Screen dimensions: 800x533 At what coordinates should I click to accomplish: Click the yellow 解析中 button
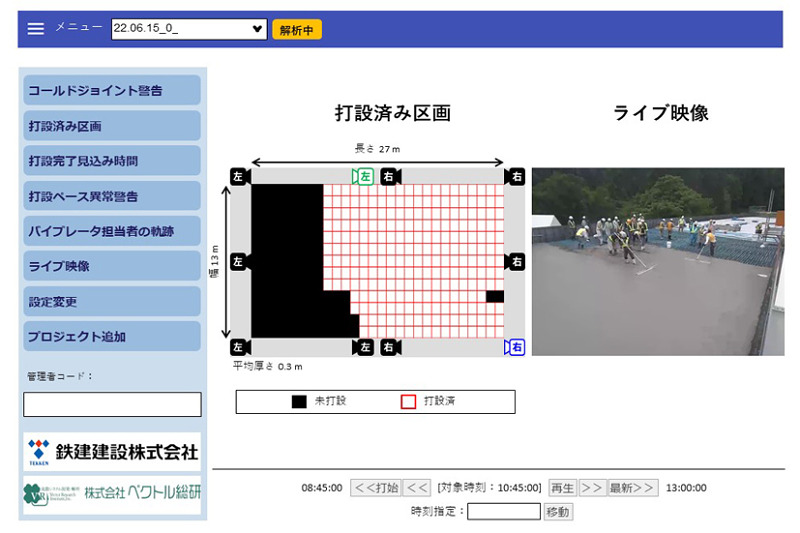tap(297, 30)
